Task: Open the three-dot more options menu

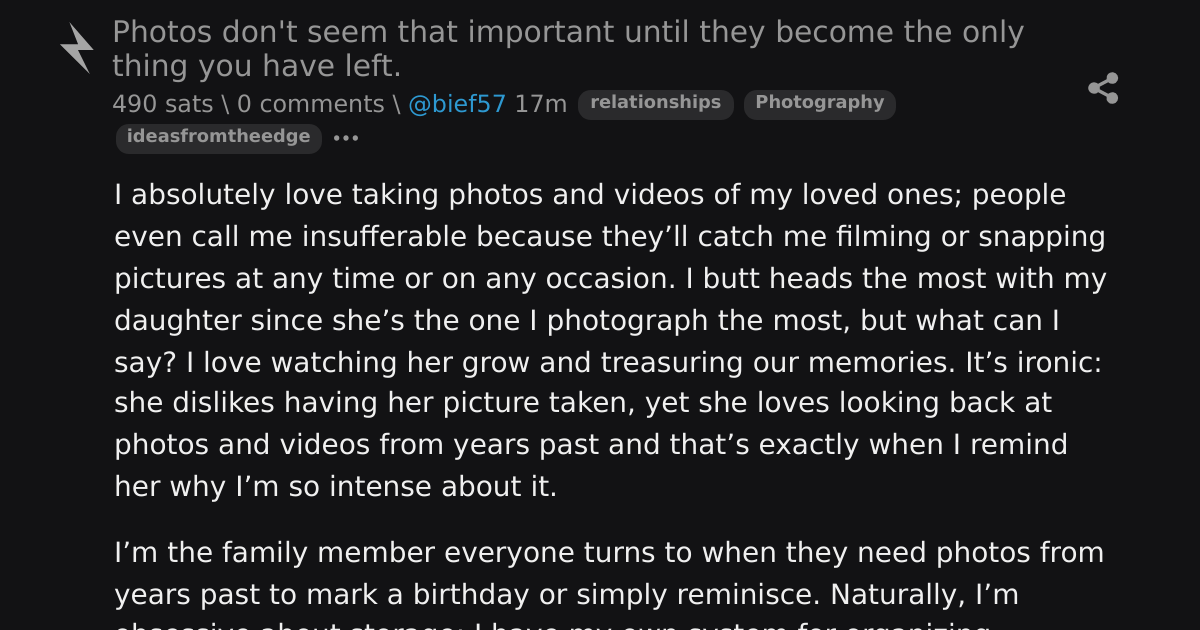Action: (346, 138)
